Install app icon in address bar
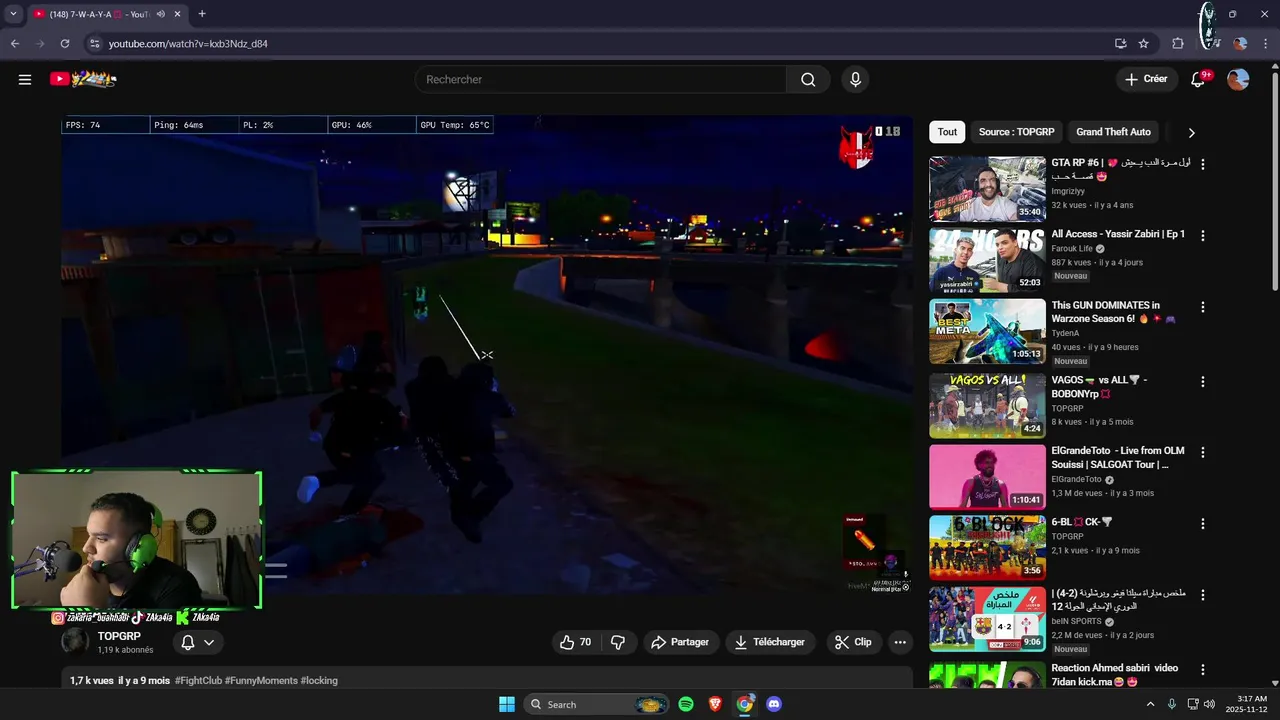 pyautogui.click(x=1121, y=44)
